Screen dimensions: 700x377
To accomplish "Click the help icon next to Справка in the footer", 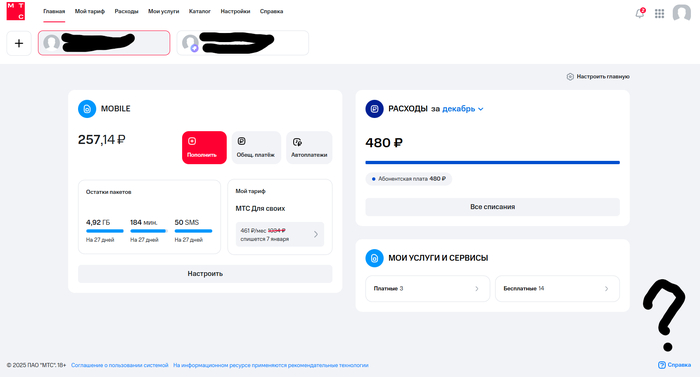I will (x=662, y=365).
